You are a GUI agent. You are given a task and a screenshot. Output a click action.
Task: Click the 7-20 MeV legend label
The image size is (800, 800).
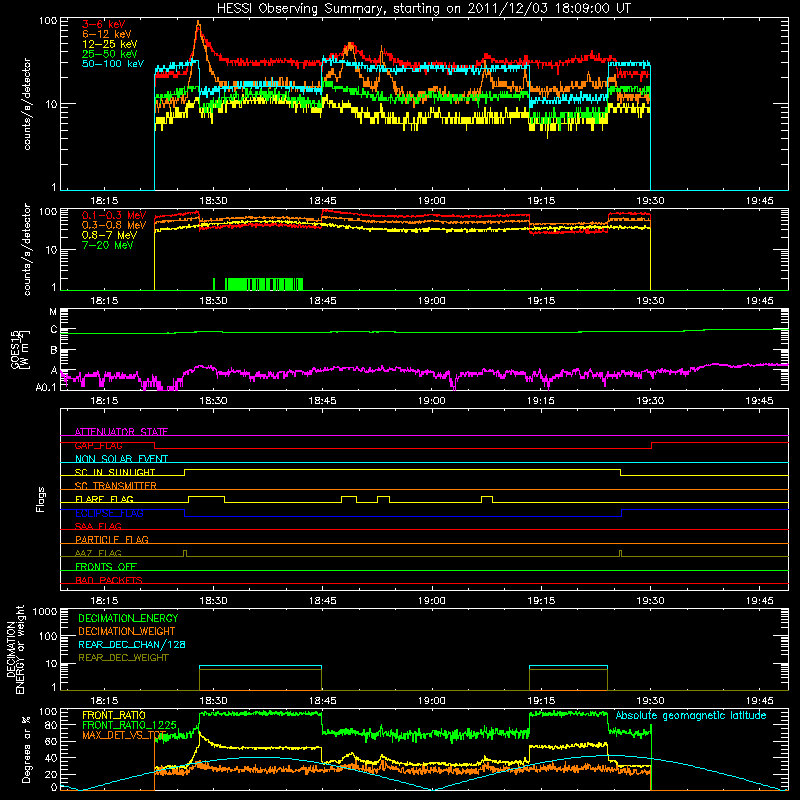coord(107,245)
